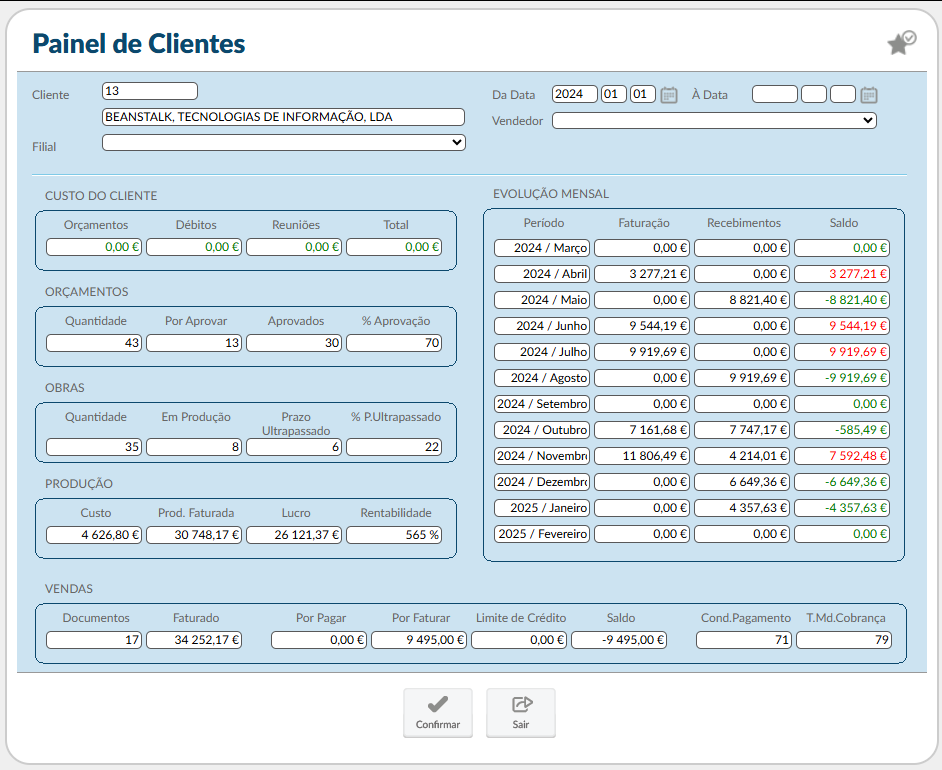Open the Da Data calendar picker
The image size is (942, 770).
coord(669,95)
